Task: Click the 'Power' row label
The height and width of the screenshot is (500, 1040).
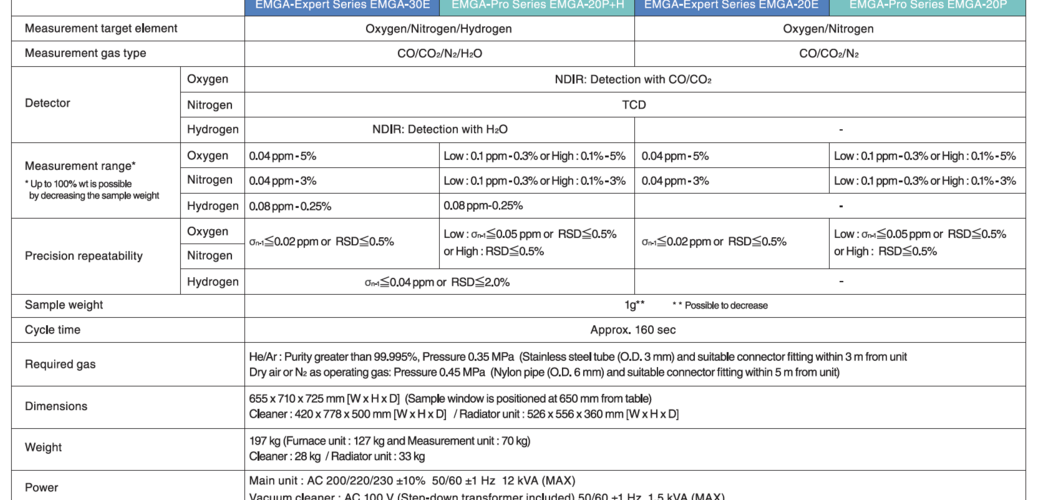Action: point(41,487)
